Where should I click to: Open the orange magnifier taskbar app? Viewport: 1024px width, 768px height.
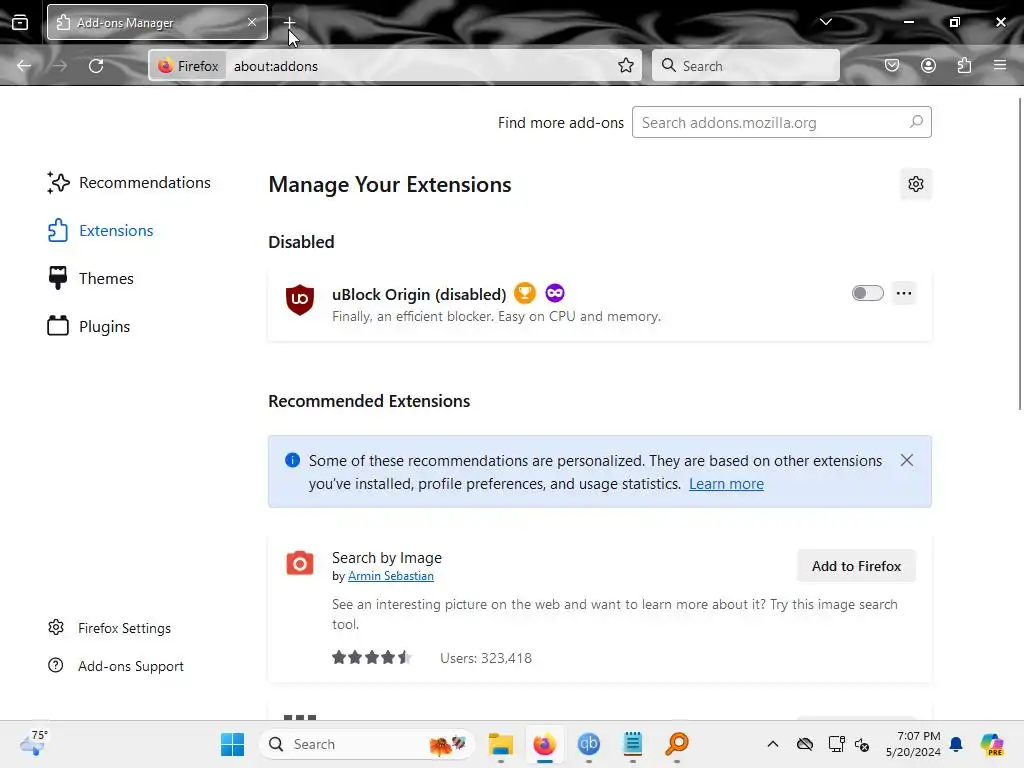[677, 744]
